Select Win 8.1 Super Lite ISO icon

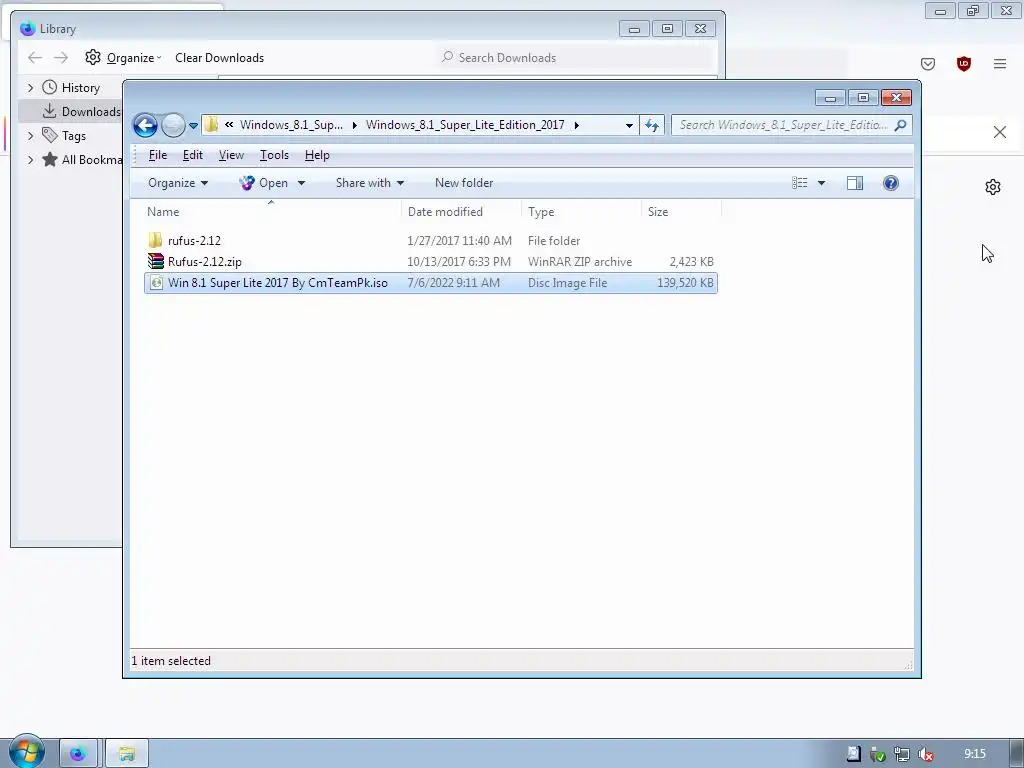click(156, 283)
